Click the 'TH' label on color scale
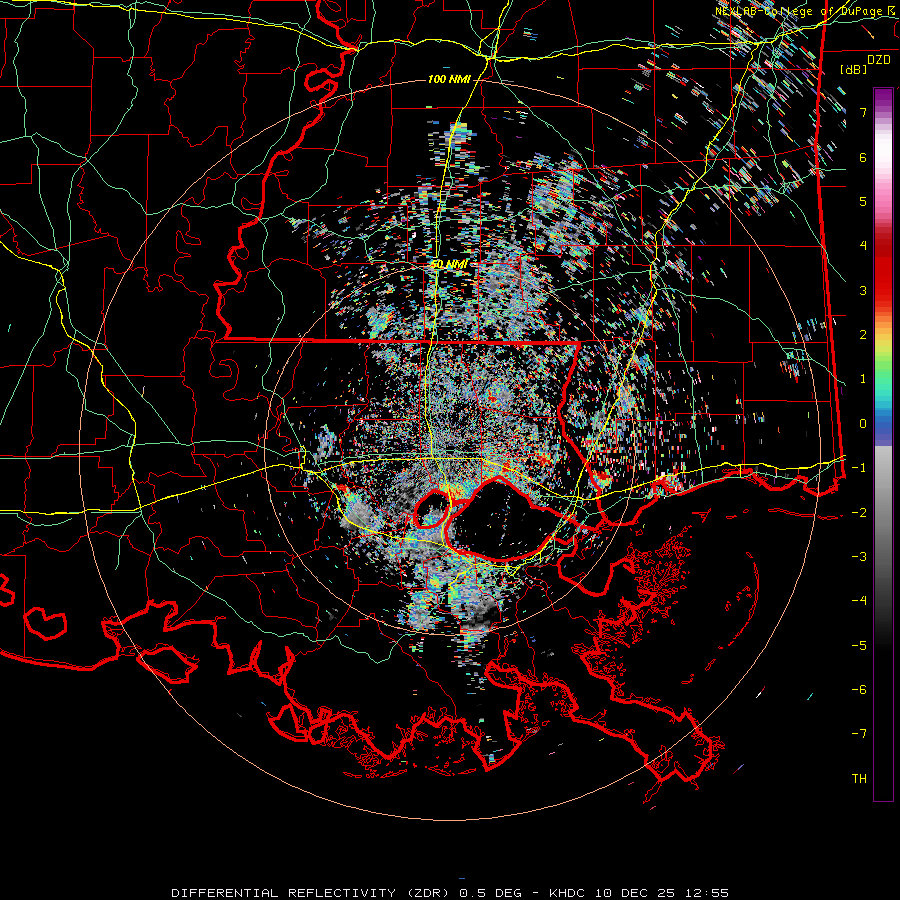 (x=859, y=779)
